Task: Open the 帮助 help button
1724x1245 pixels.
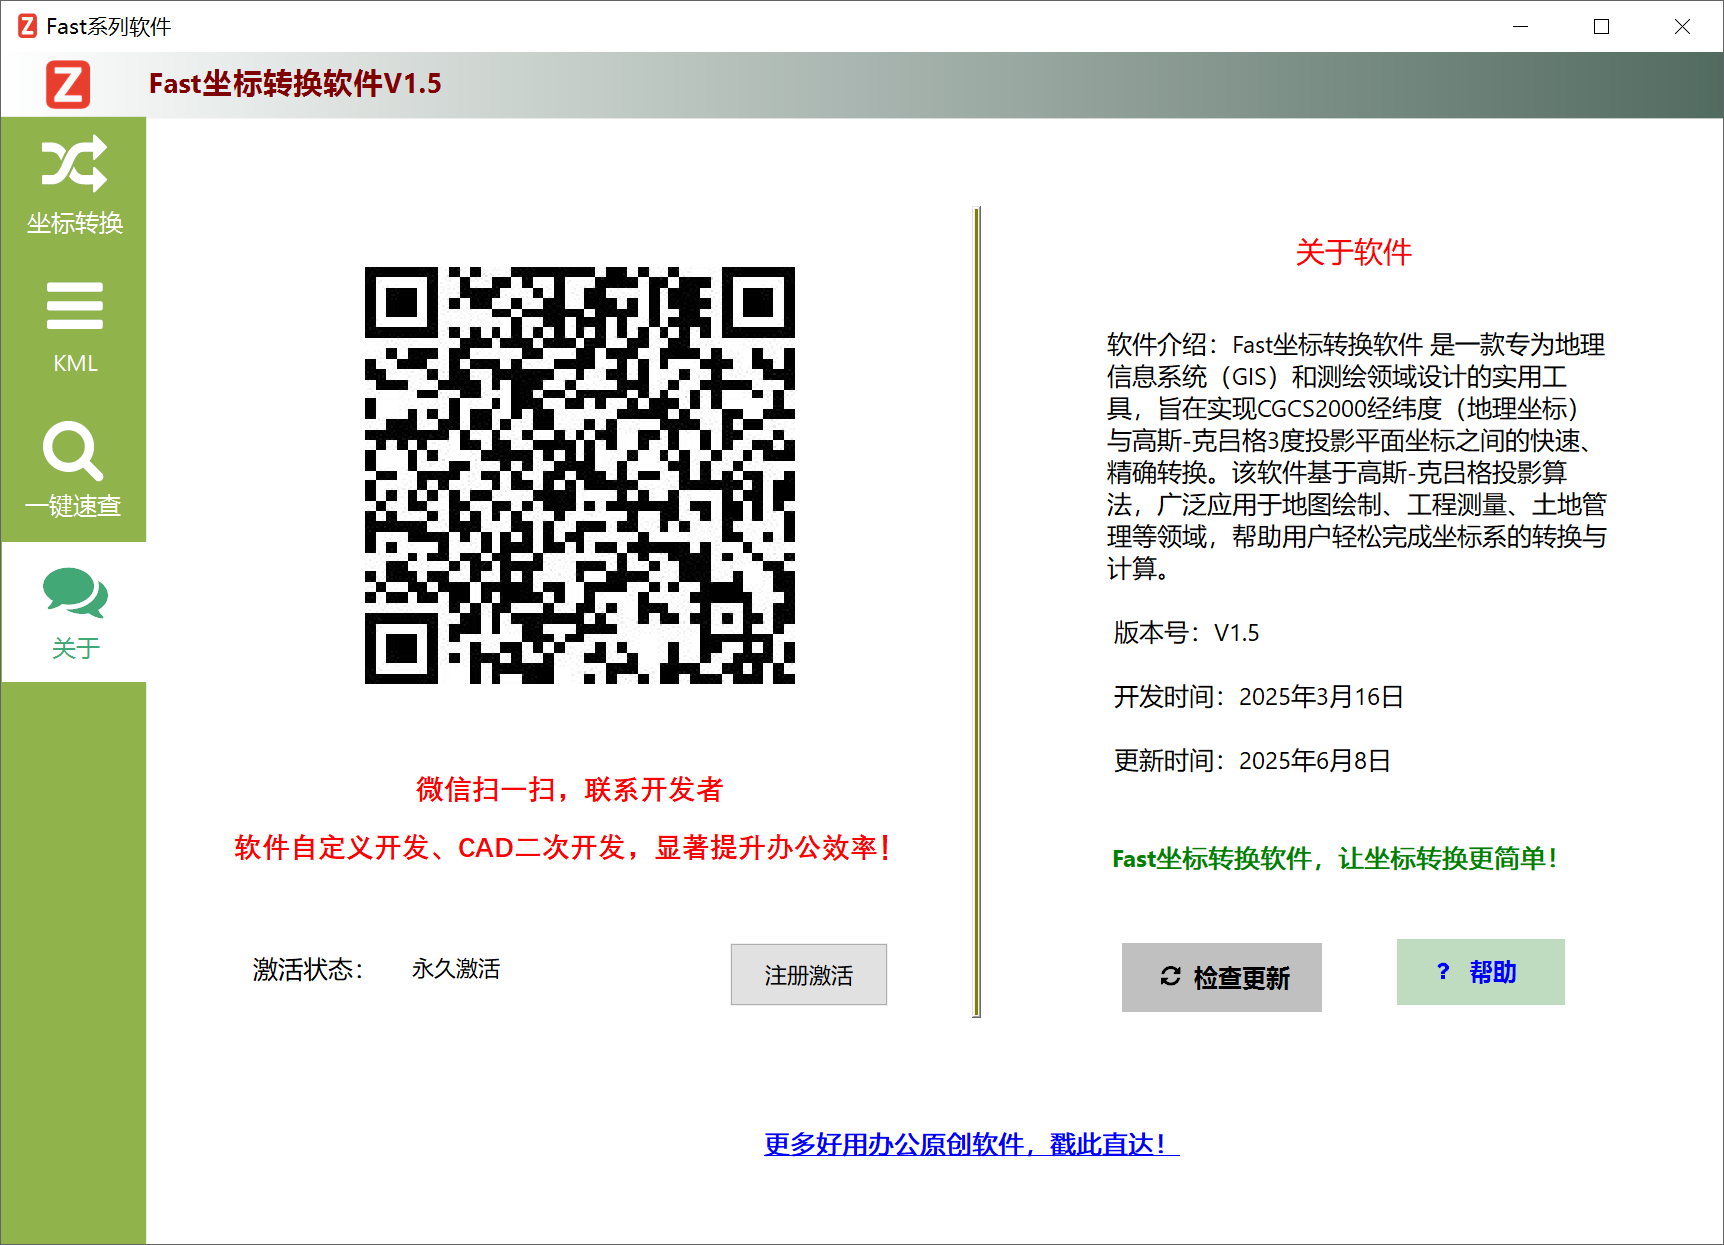Action: [1480, 972]
